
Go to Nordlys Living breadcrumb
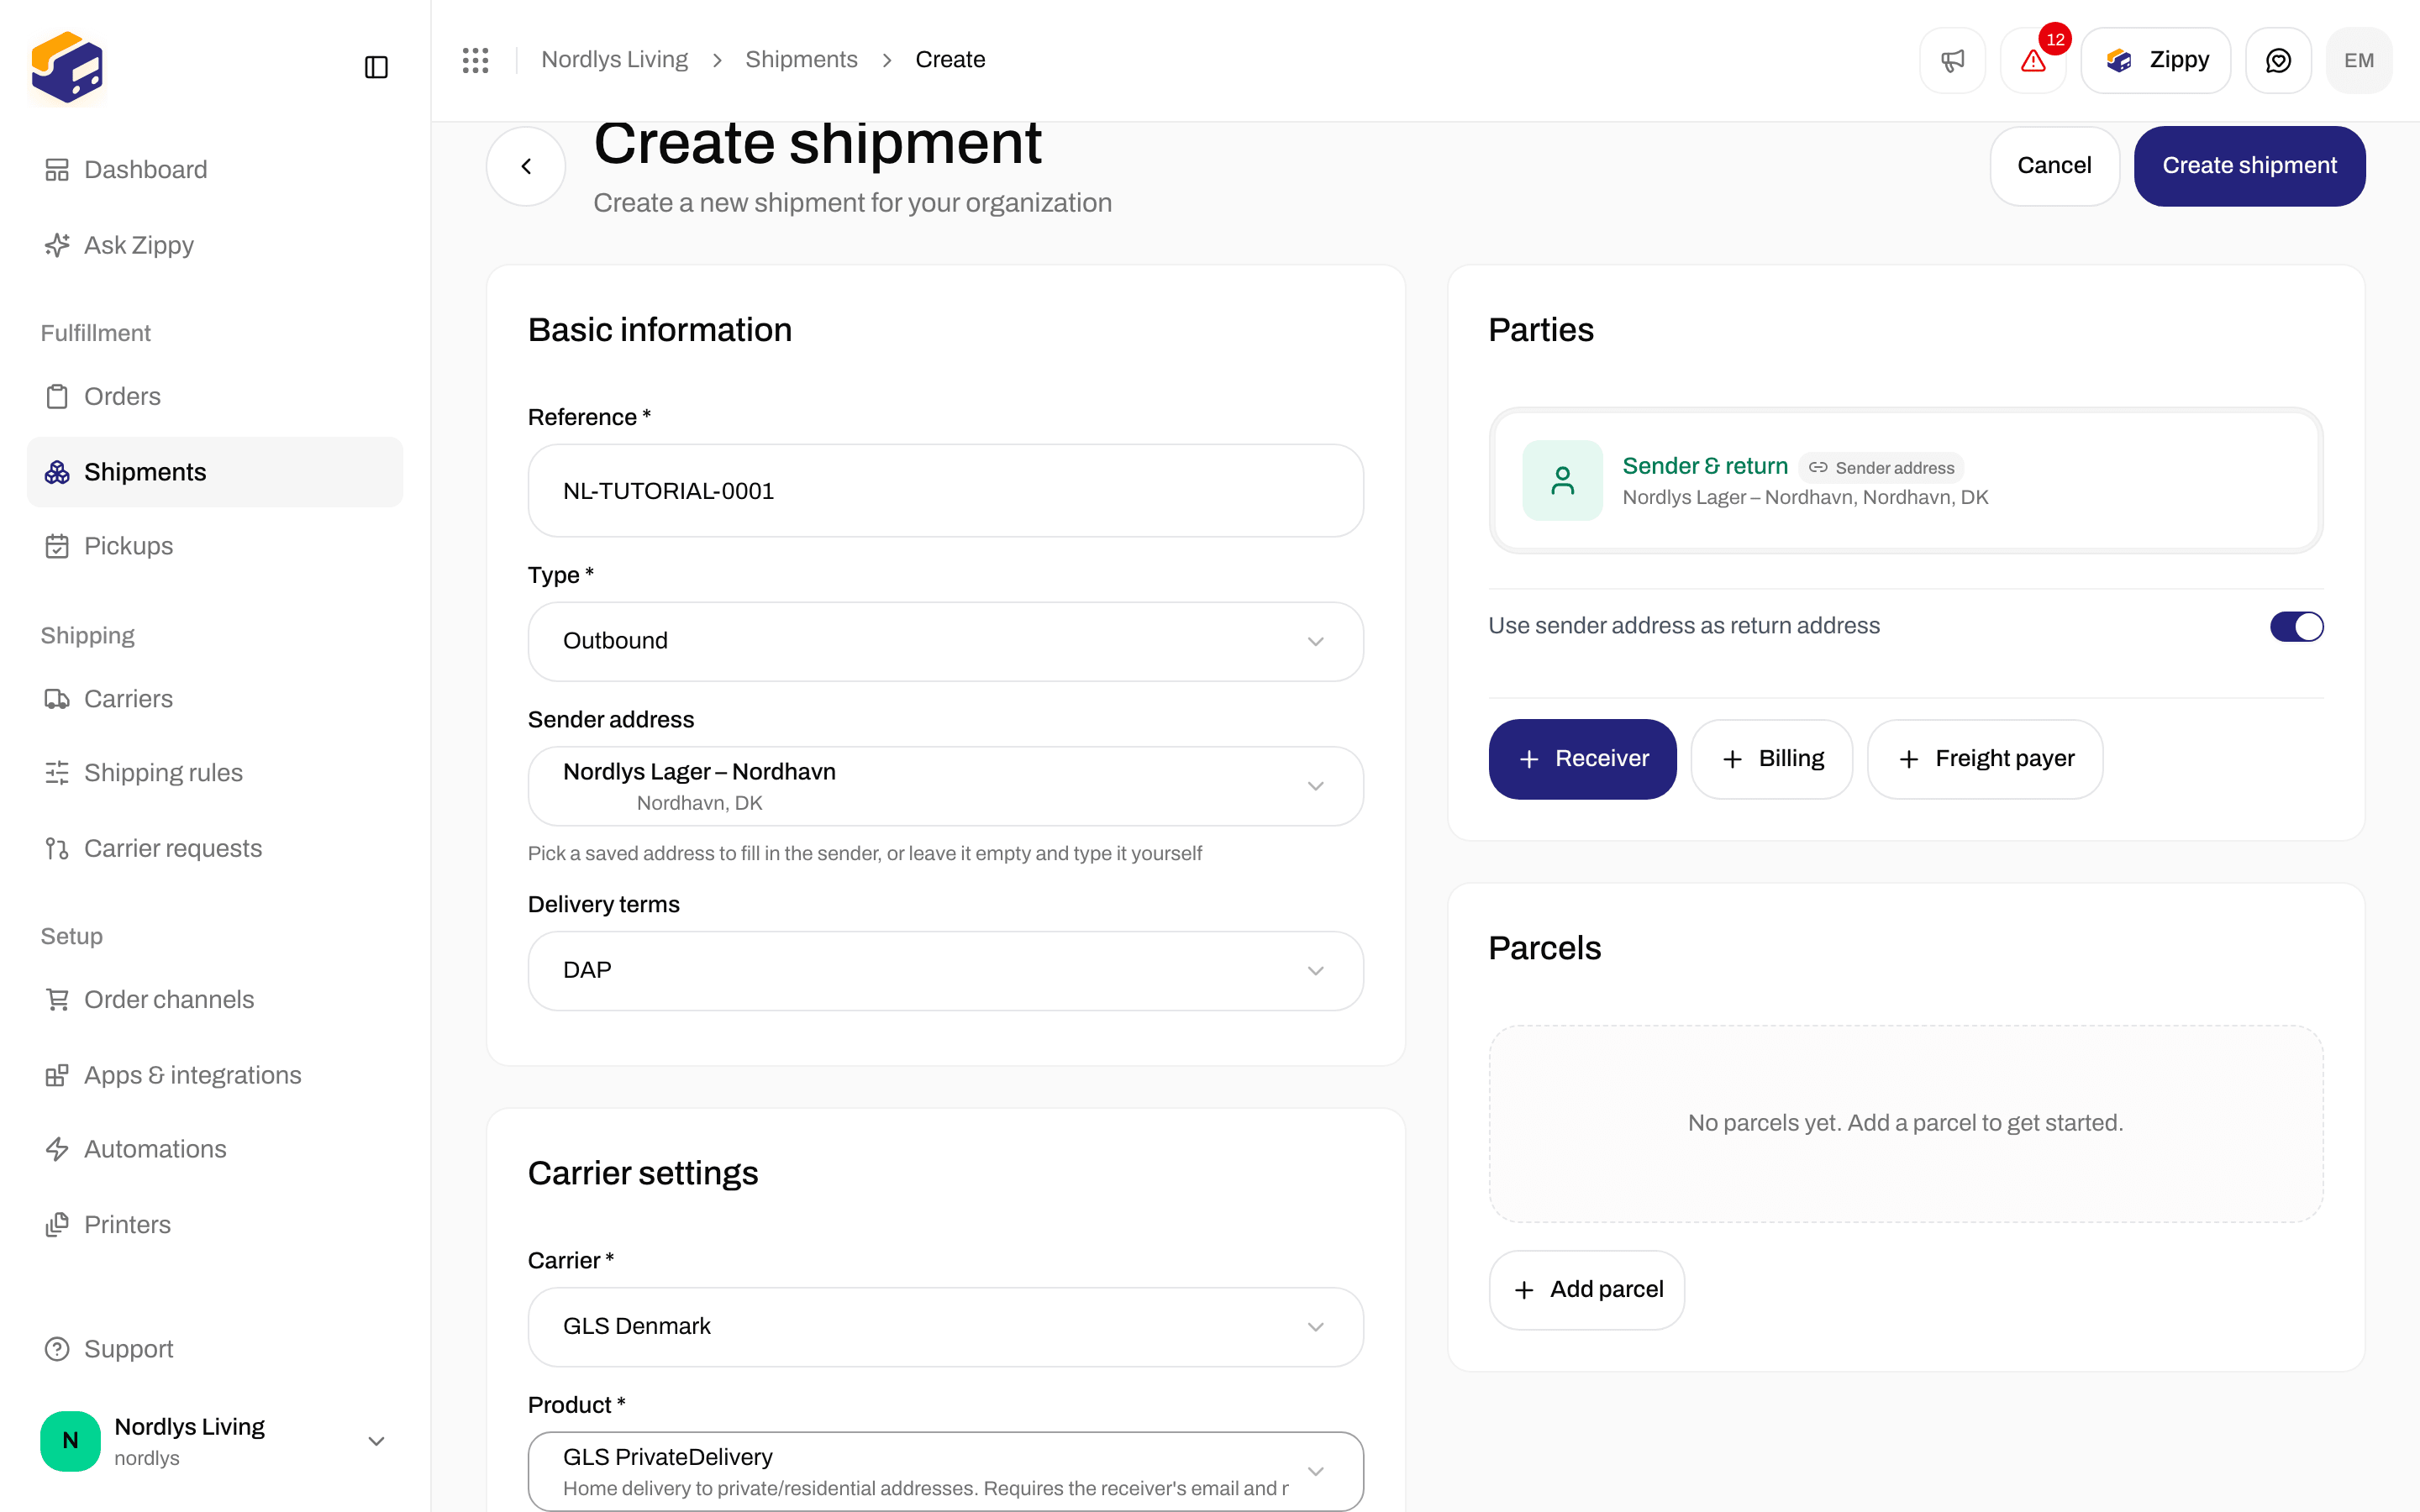pos(614,60)
